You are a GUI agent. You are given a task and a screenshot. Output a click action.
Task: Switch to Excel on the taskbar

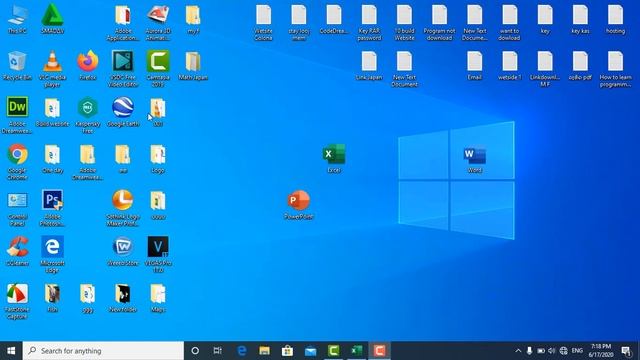(356, 351)
